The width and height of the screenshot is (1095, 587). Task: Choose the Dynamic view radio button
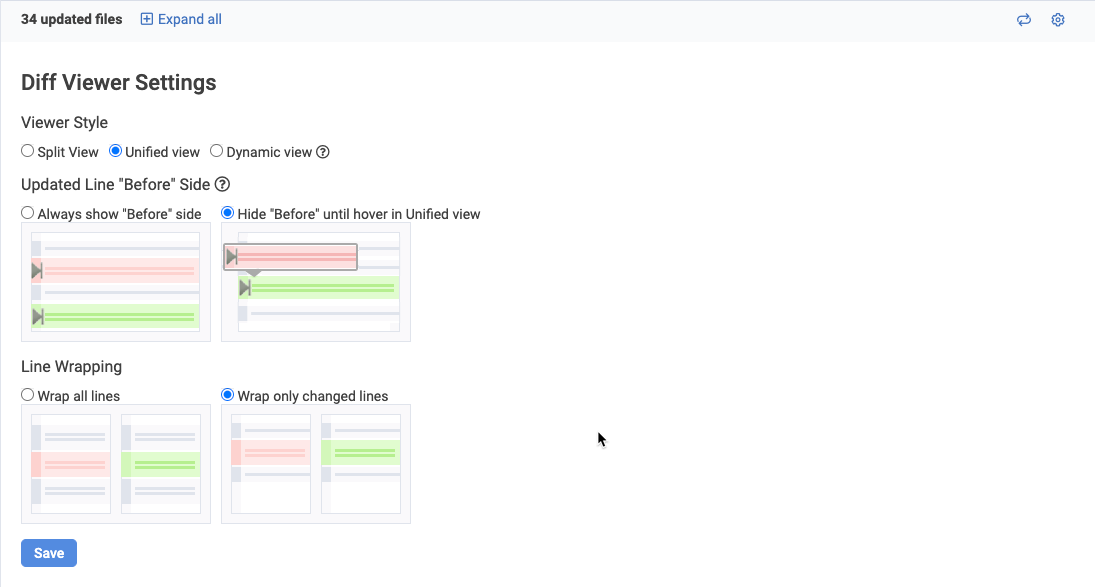(216, 152)
